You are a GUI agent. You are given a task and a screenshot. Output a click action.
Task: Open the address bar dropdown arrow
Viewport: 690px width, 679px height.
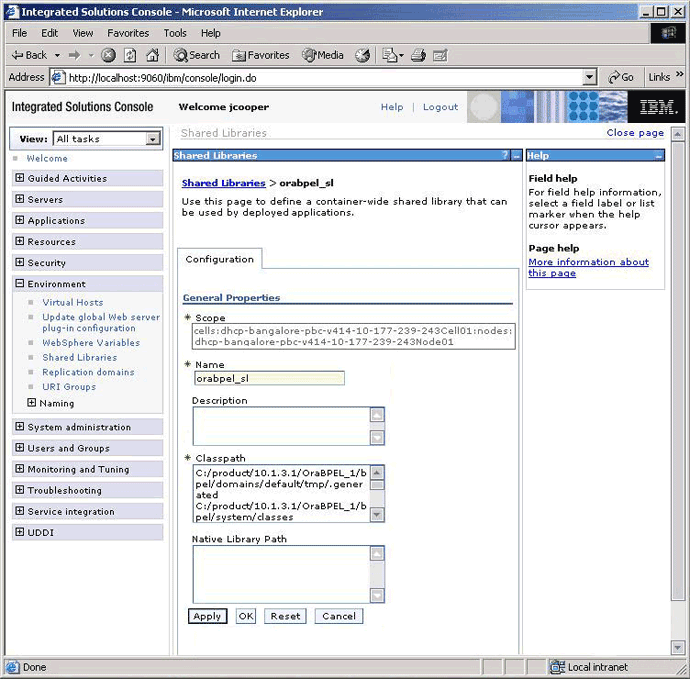(589, 77)
